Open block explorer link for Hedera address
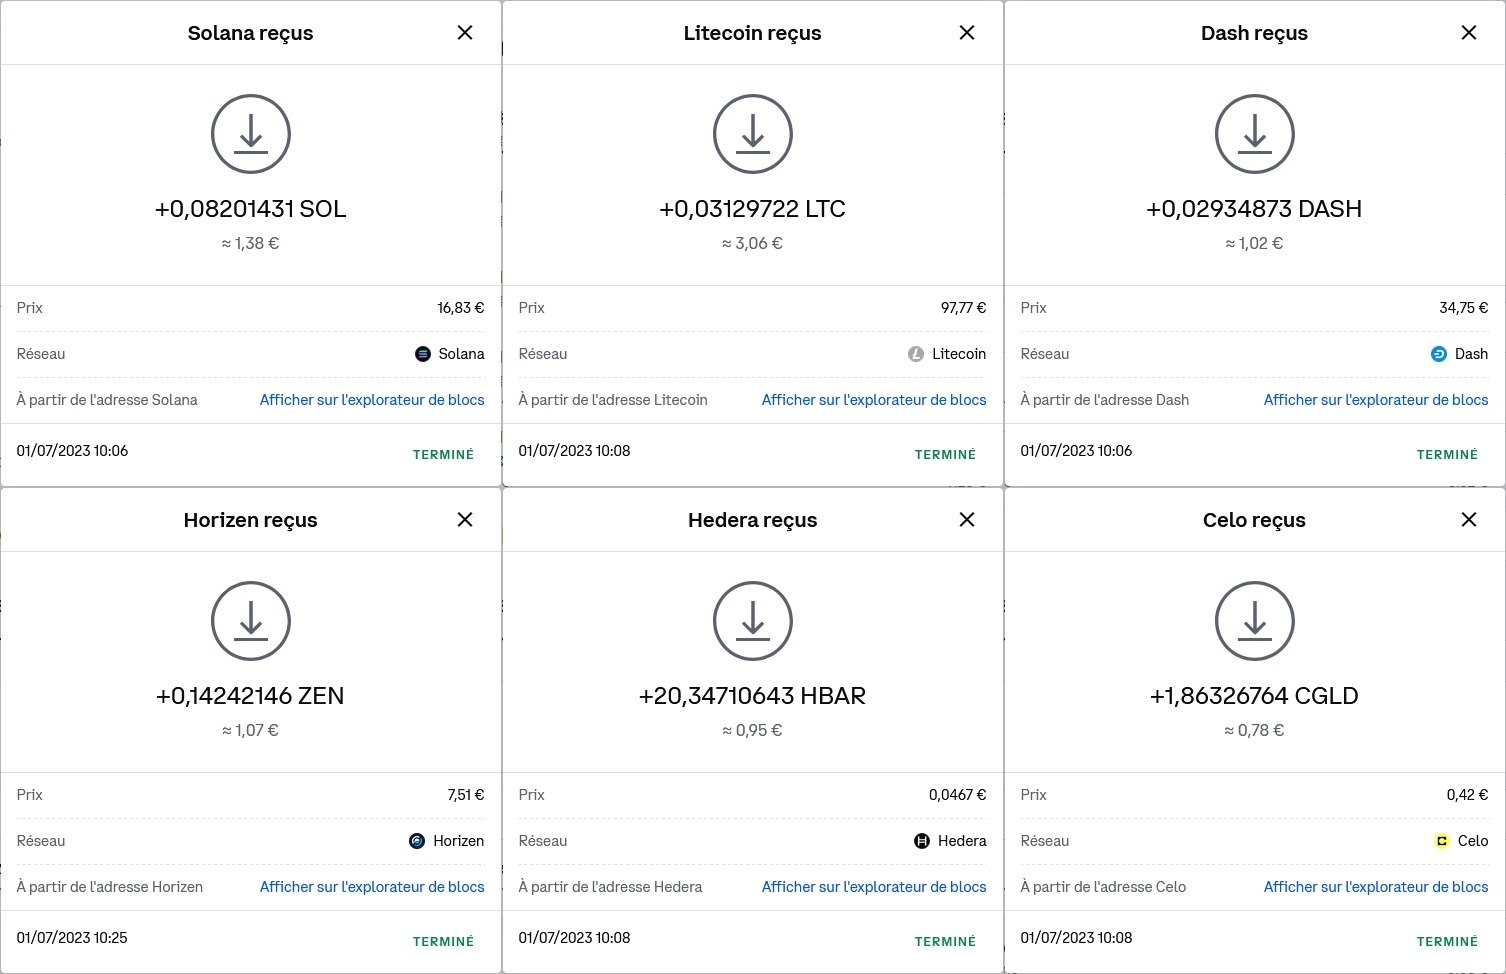Viewport: 1506px width, 974px height. 874,887
